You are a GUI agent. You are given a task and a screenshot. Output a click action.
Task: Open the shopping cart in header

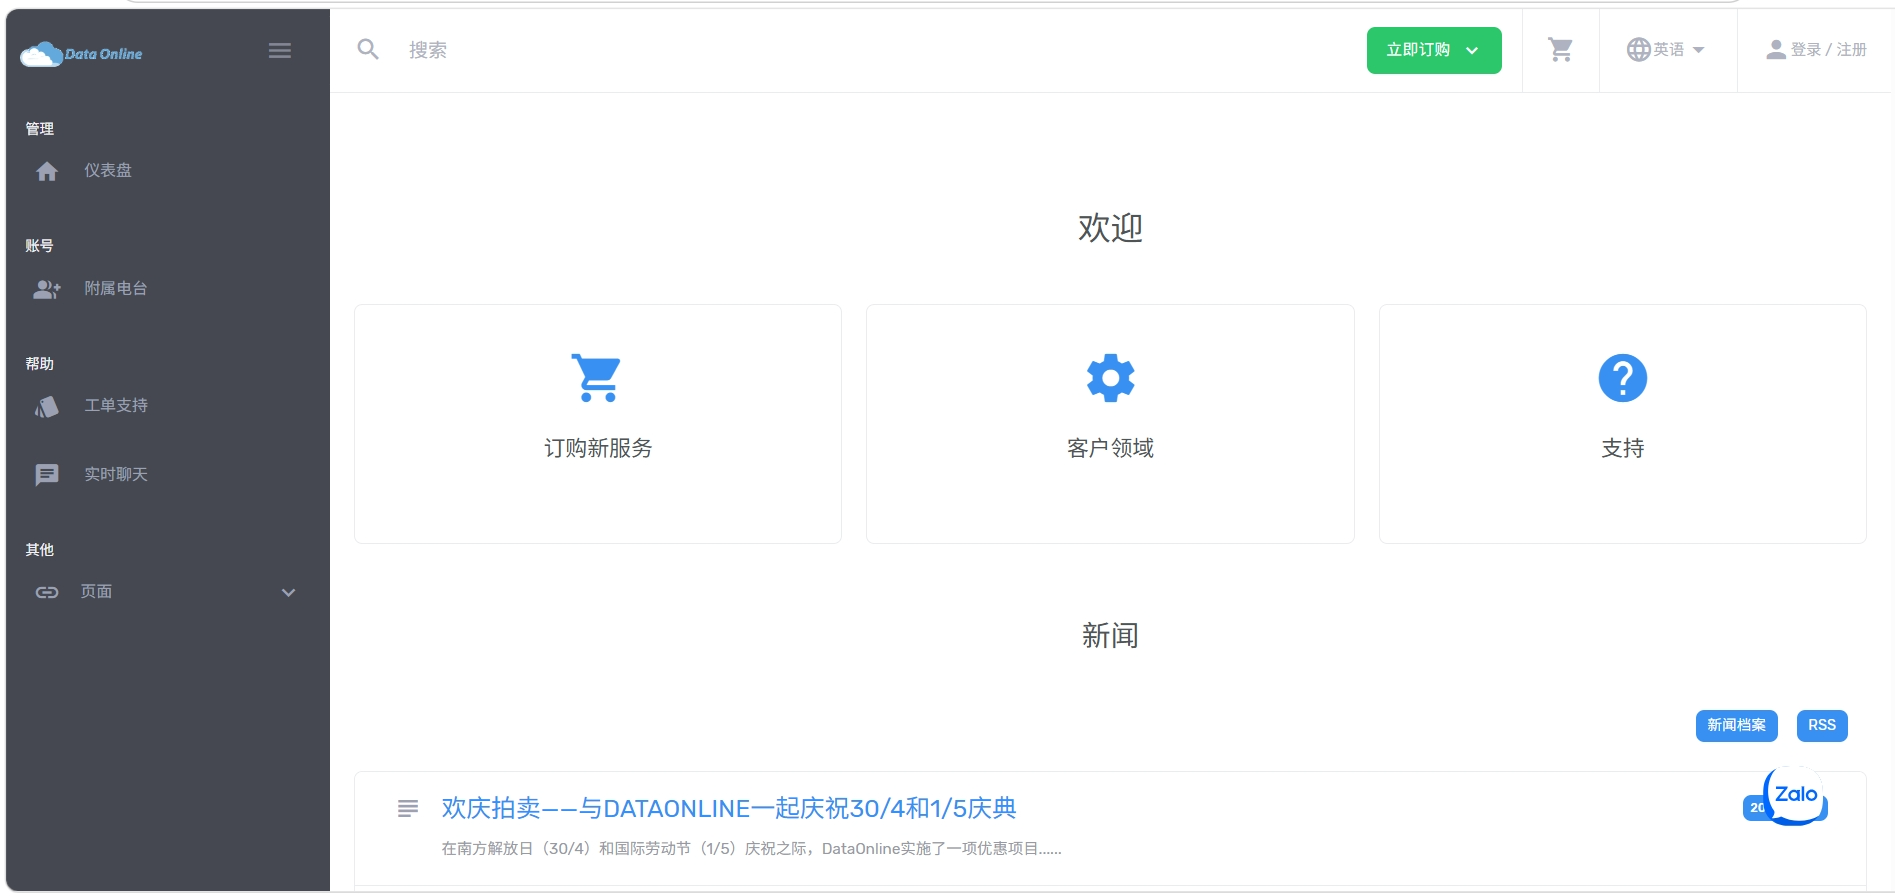coord(1560,50)
